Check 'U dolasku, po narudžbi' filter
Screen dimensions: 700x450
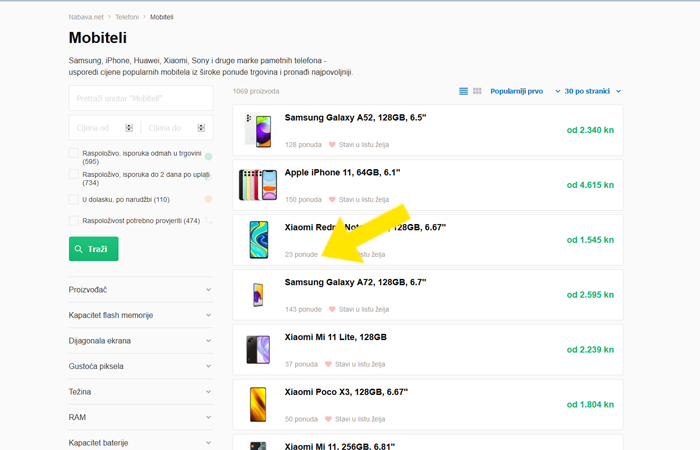[x=74, y=200]
